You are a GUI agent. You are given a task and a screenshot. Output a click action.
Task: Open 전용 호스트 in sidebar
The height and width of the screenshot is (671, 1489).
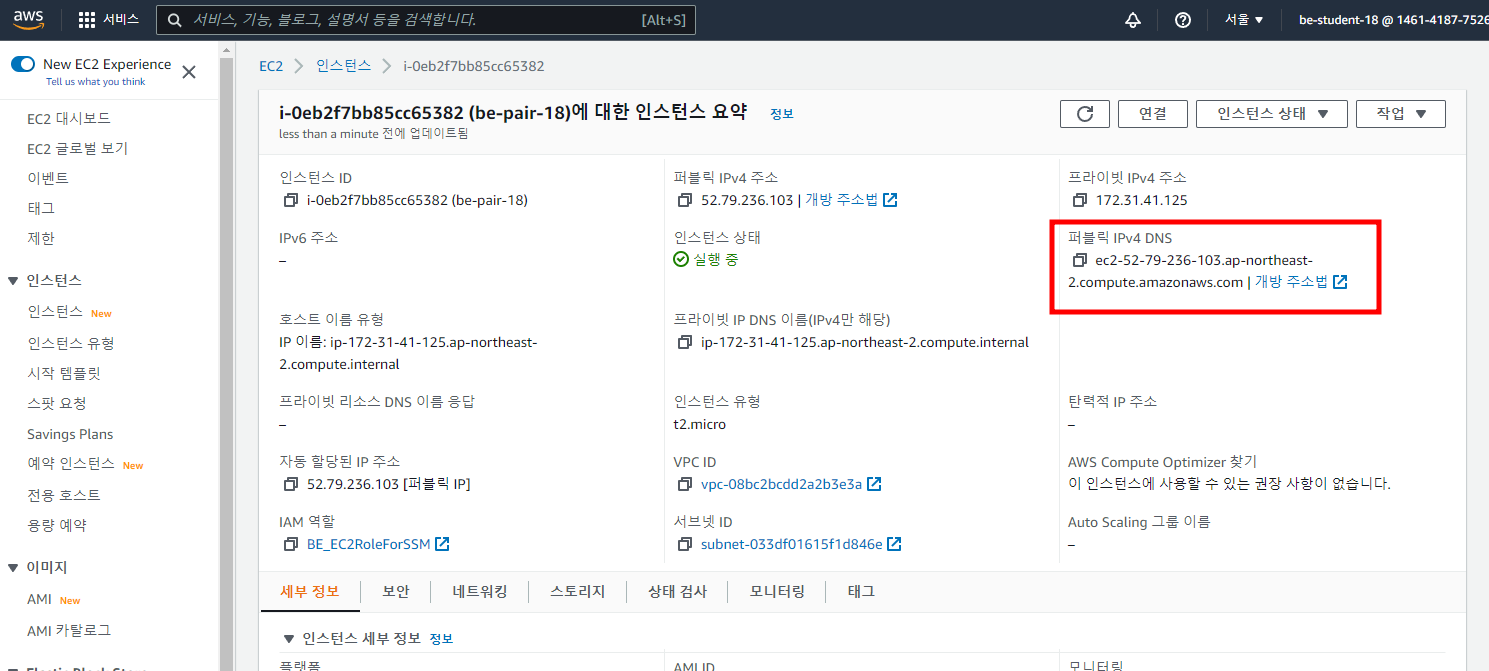pos(64,495)
